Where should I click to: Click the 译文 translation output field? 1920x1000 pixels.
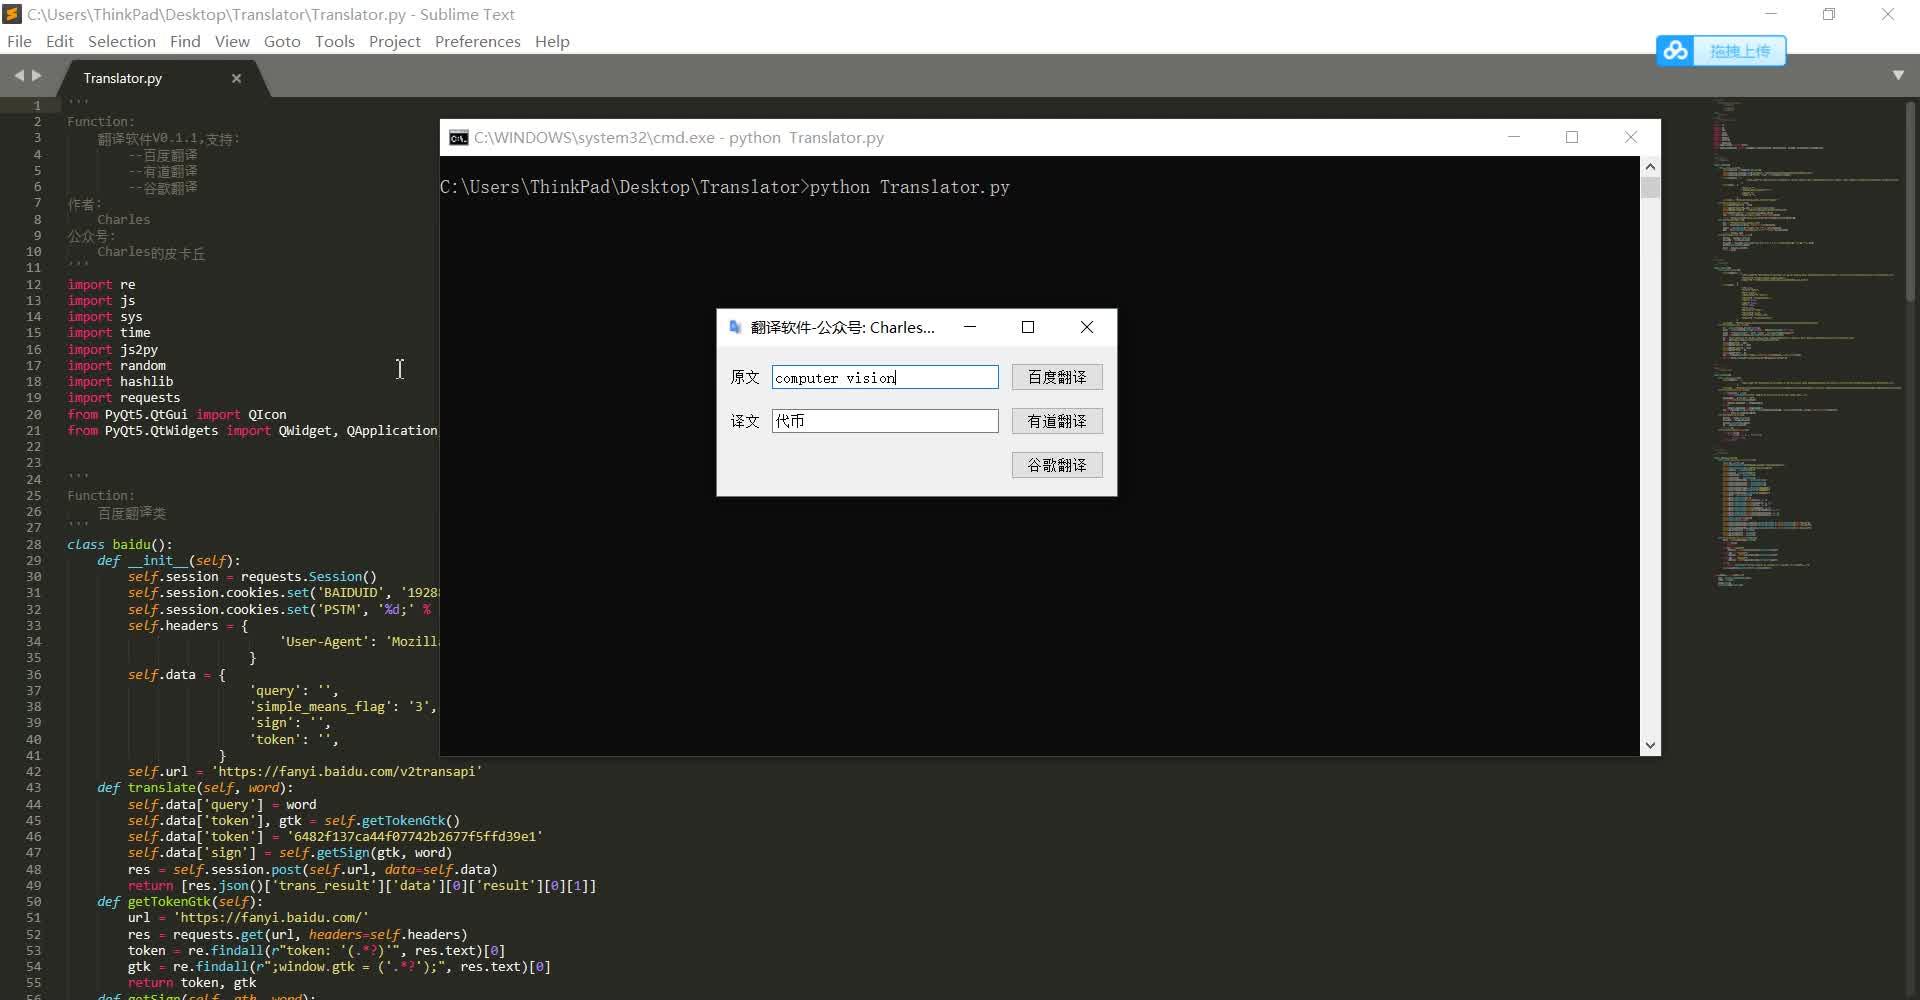[885, 421]
